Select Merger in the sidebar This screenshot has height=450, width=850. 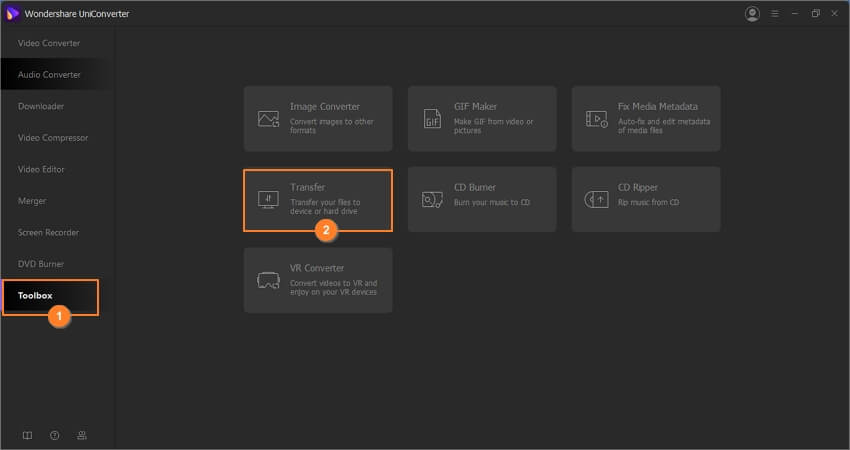pyautogui.click(x=31, y=201)
